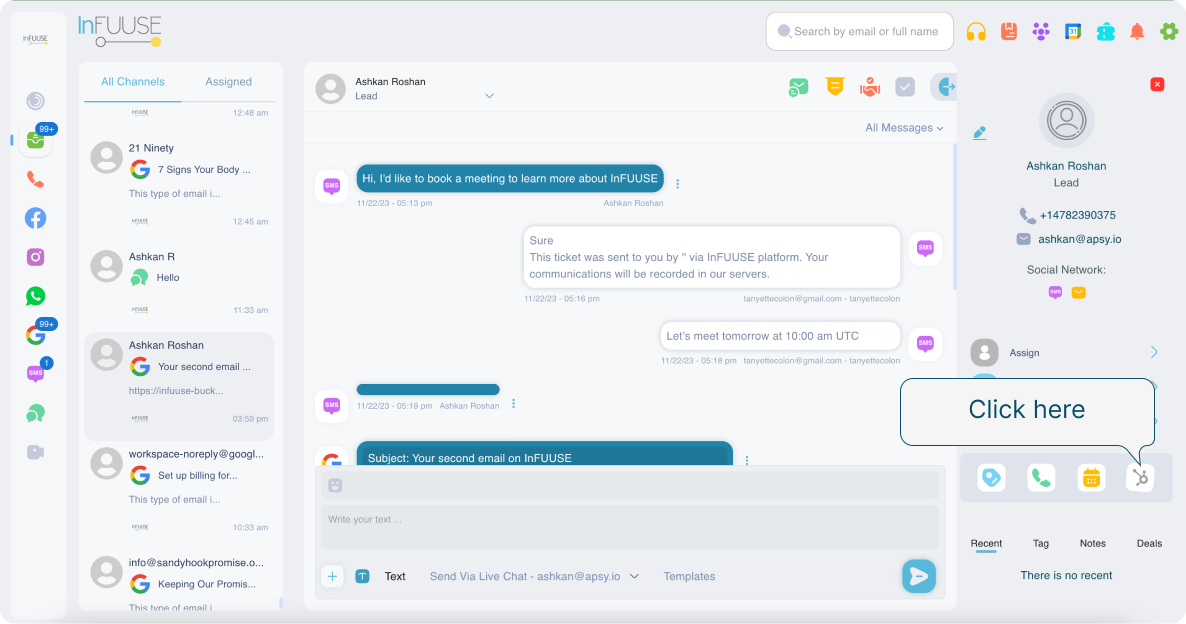Open options menu for 05:19 pm message
This screenshot has height=624, width=1186.
click(514, 404)
